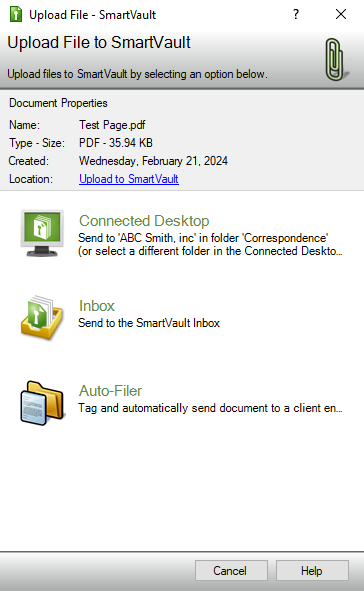Click the Inbox tray icon
364x591 pixels.
42,318
